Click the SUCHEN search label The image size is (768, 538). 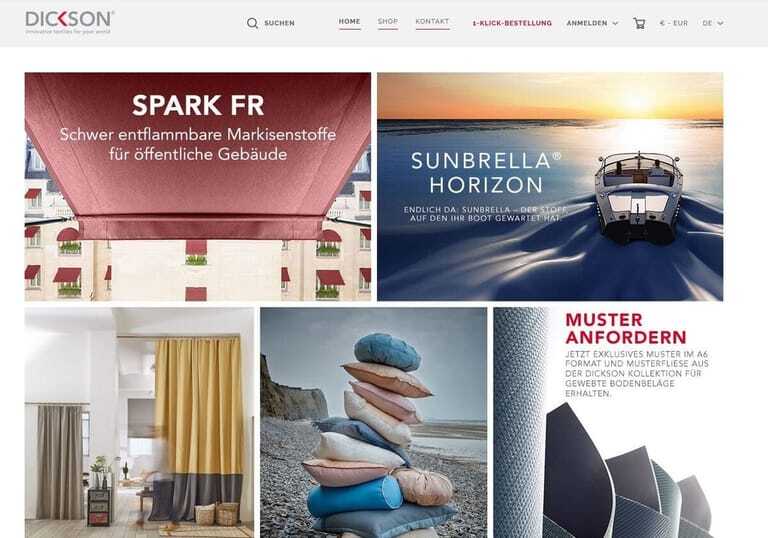tap(279, 23)
